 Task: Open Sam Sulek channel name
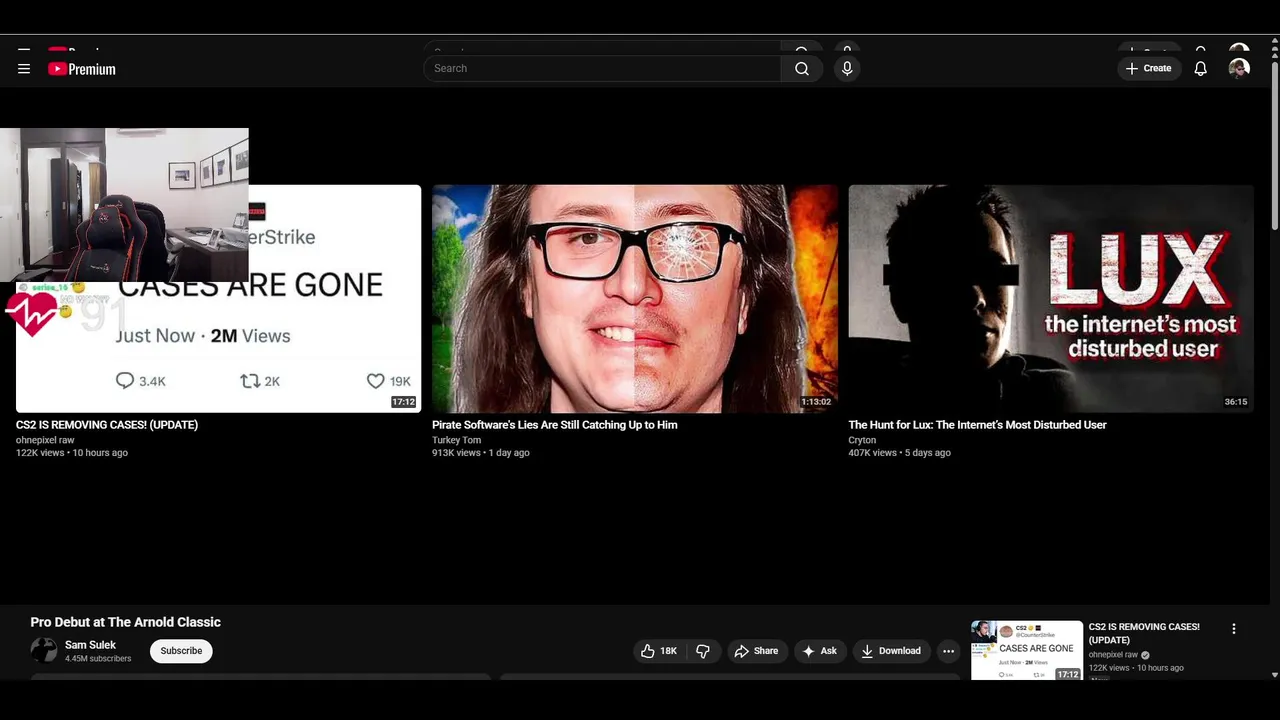point(90,645)
